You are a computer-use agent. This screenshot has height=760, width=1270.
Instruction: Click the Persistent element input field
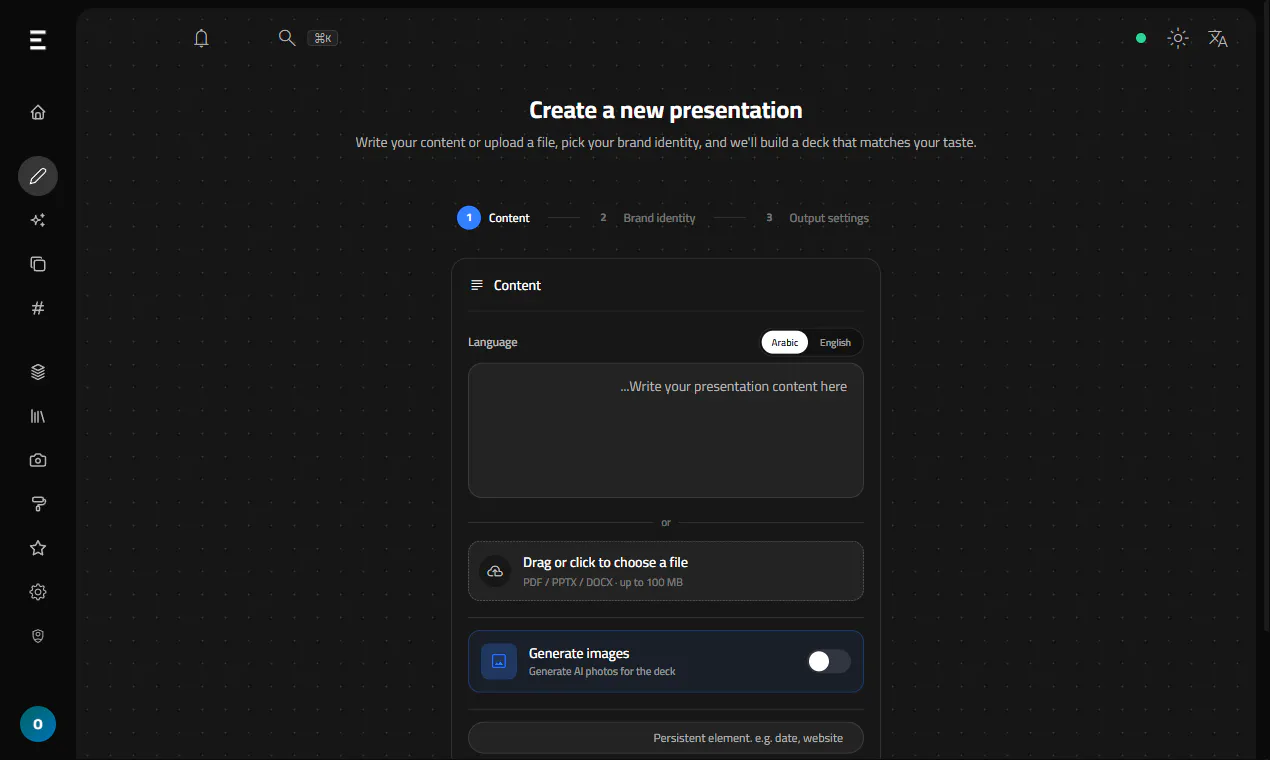click(666, 738)
